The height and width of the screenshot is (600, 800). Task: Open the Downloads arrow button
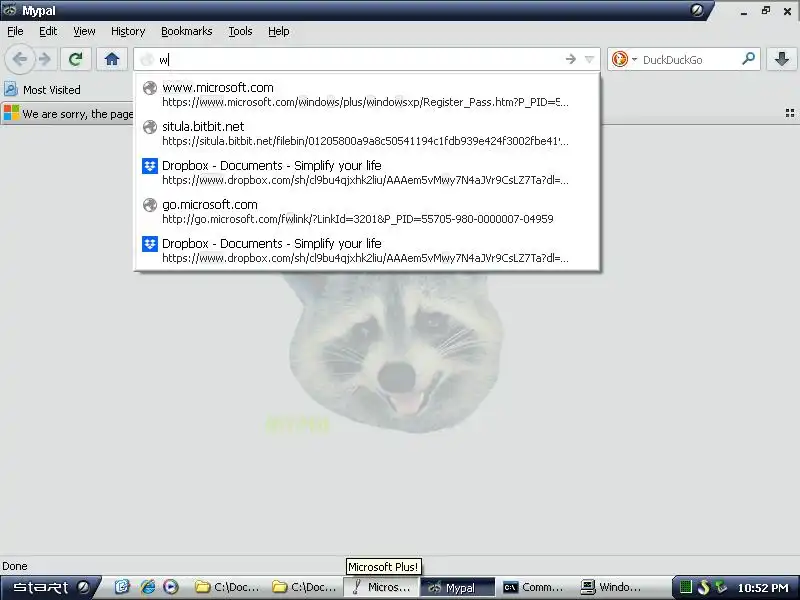(x=782, y=59)
